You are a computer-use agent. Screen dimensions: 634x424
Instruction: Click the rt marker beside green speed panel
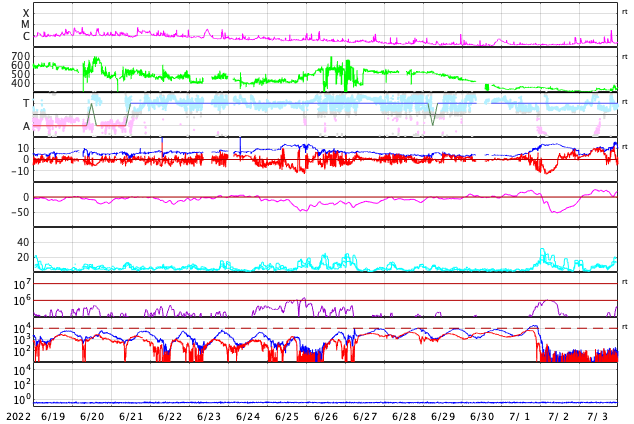coord(625,57)
